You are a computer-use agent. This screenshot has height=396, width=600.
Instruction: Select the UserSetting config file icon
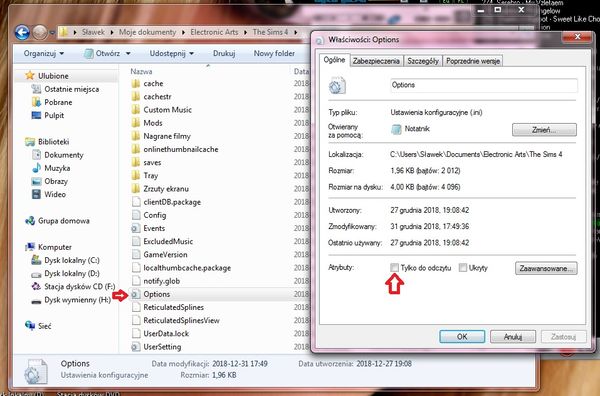[135, 347]
